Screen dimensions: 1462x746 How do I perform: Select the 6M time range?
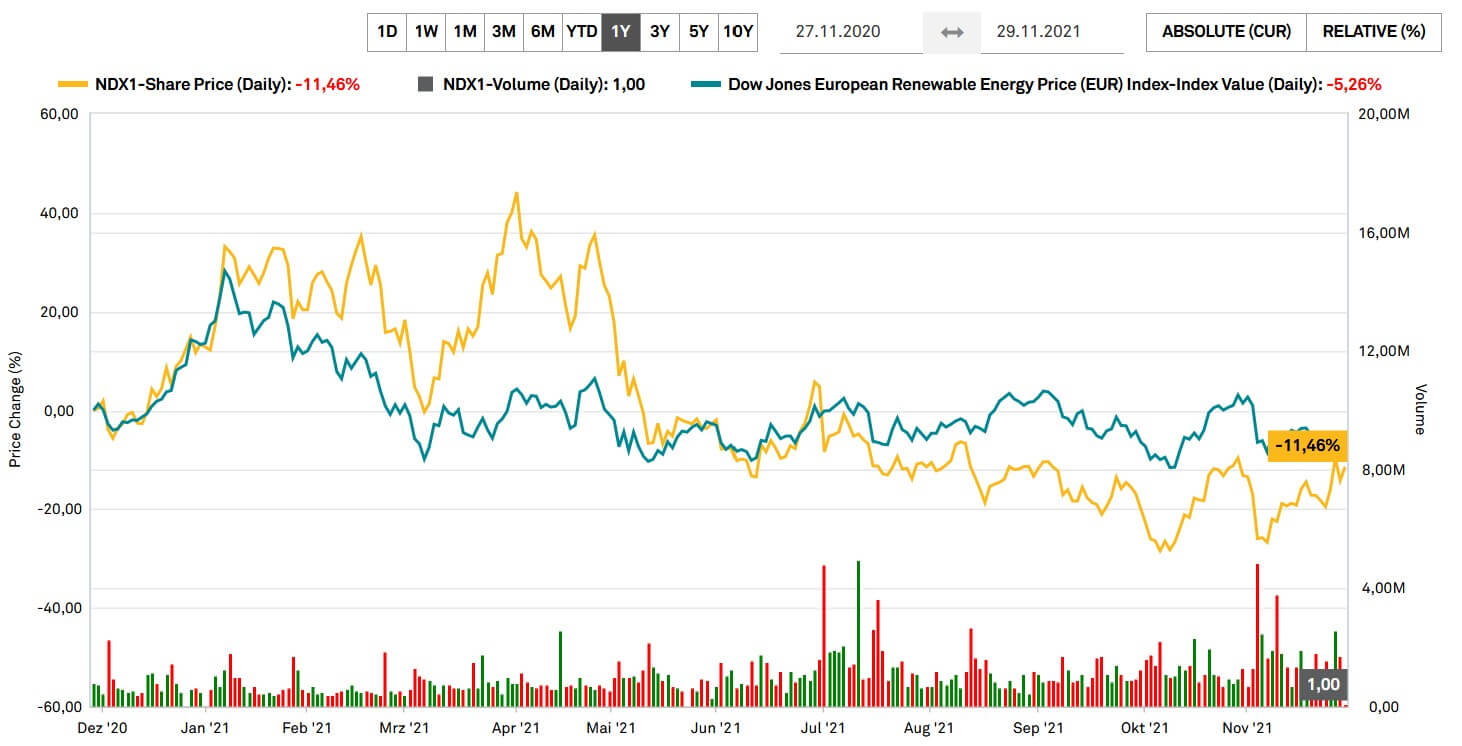543,31
